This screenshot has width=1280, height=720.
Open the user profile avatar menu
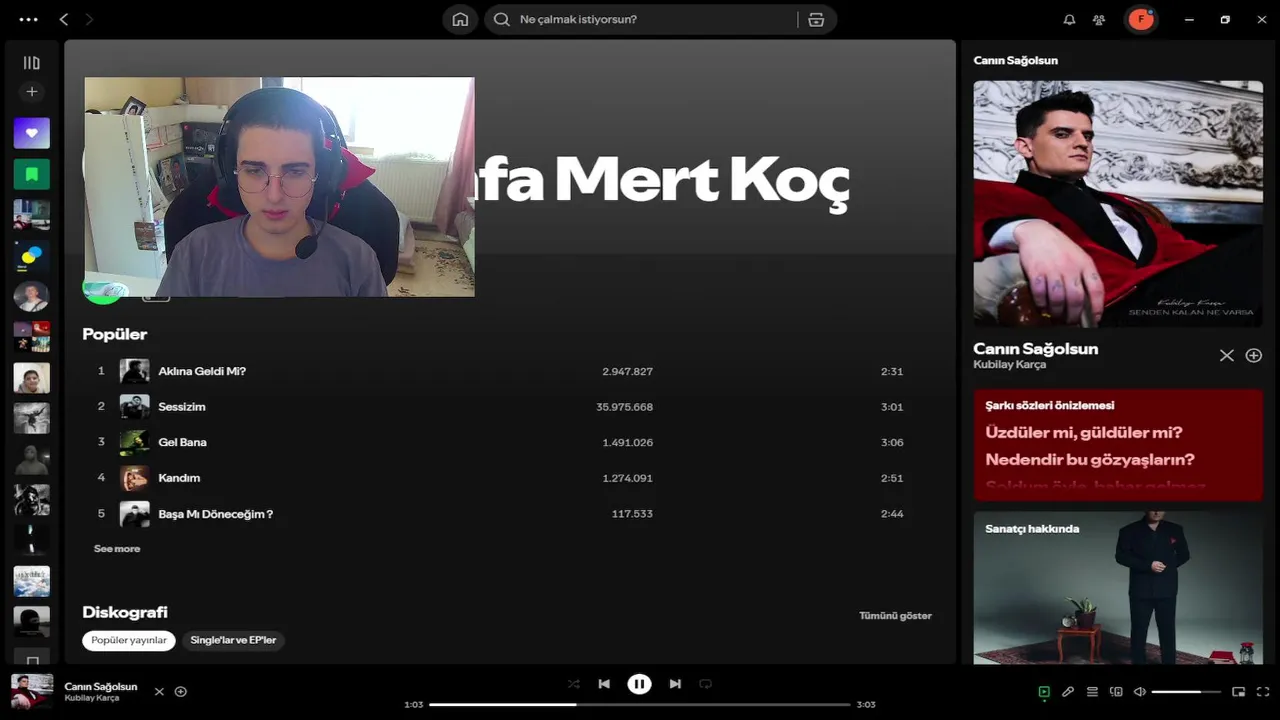tap(1141, 19)
